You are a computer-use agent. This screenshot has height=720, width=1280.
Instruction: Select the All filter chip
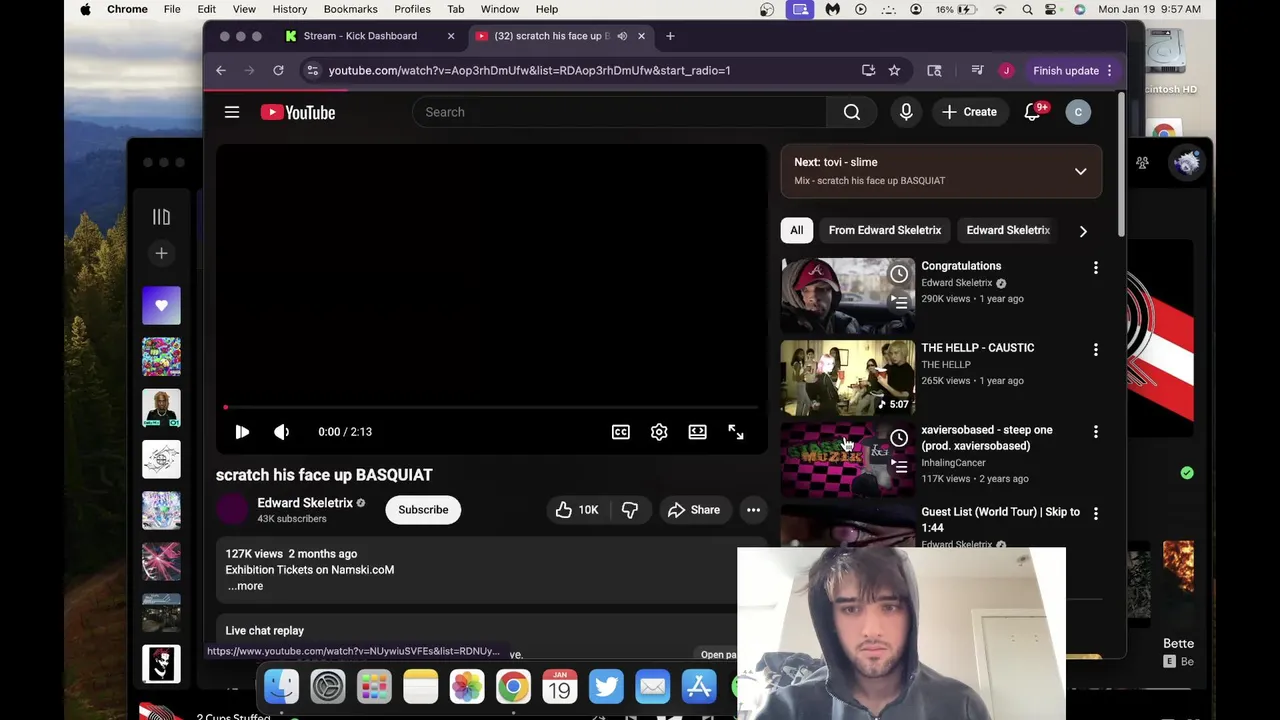797,230
